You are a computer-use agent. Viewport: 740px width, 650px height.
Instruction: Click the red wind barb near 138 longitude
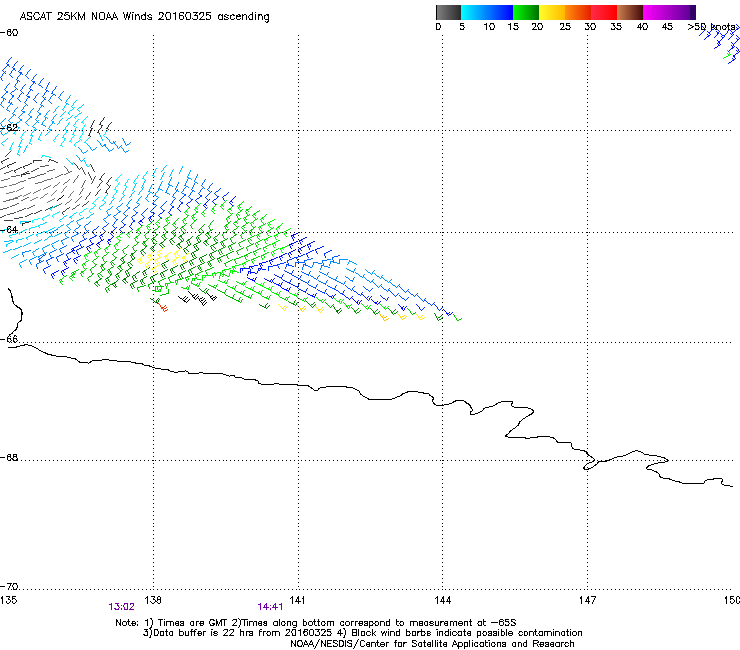tap(163, 308)
